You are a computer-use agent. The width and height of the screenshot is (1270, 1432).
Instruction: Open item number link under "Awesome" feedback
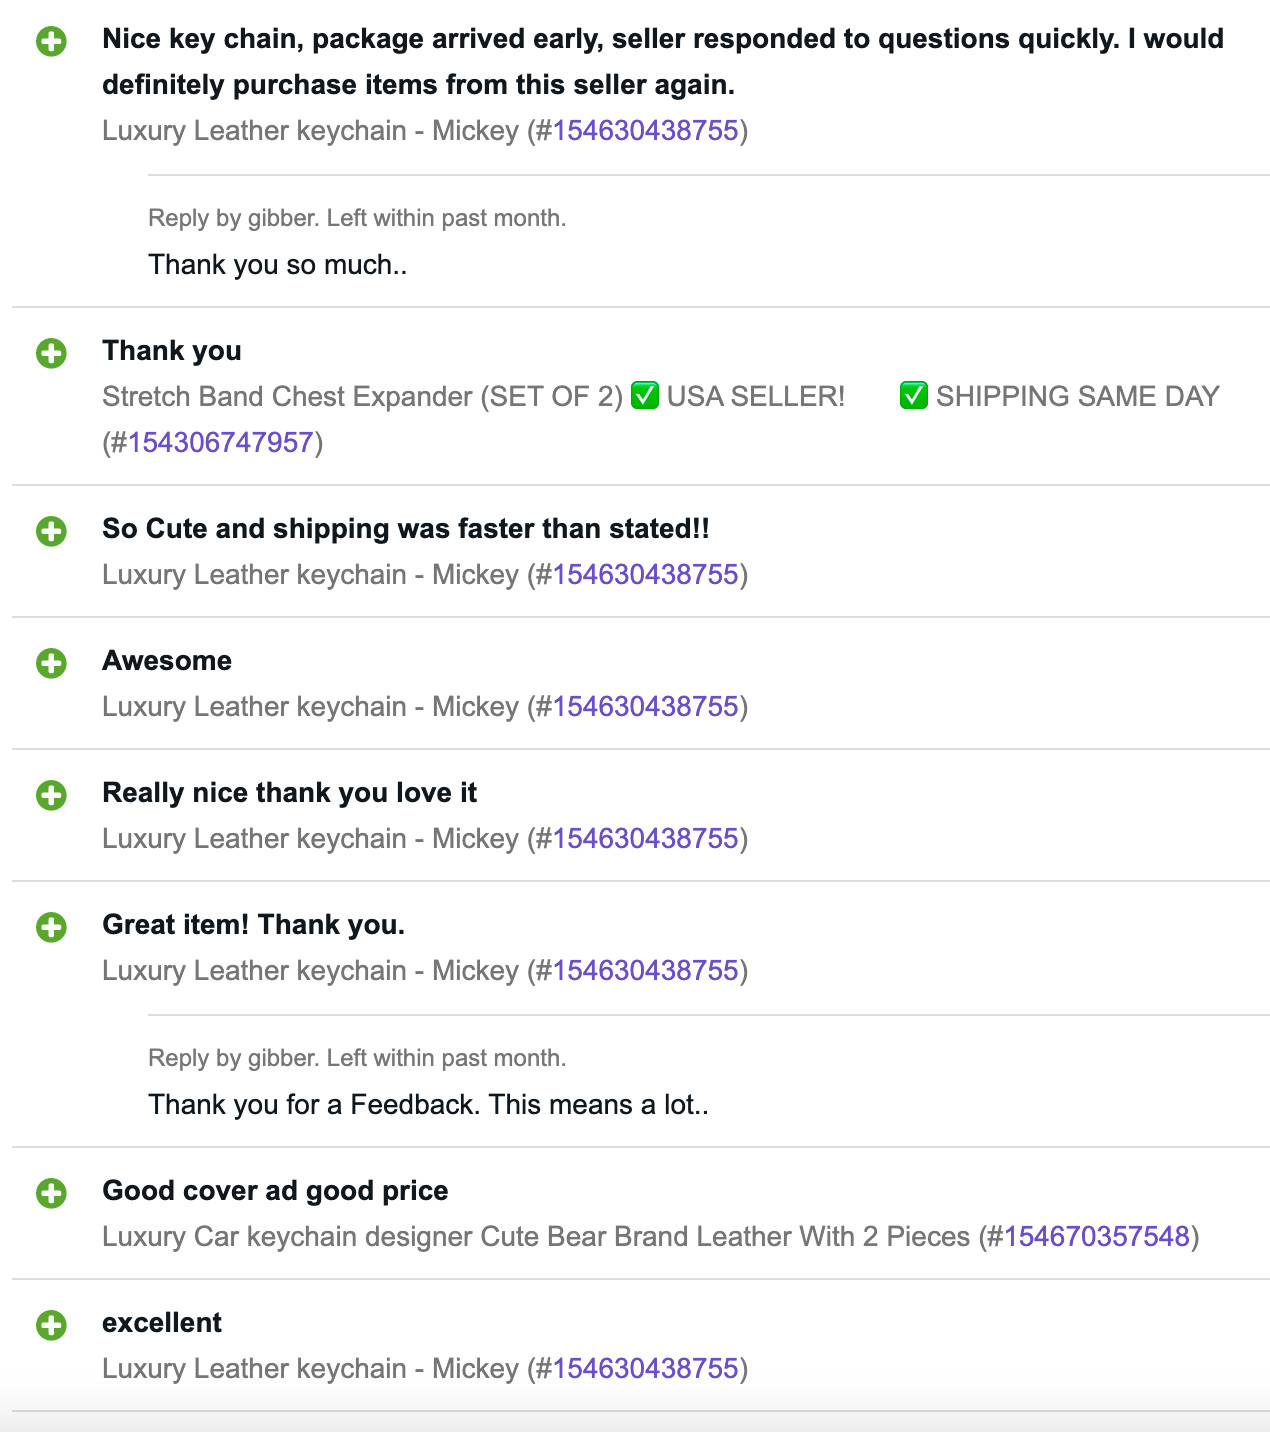pyautogui.click(x=645, y=707)
